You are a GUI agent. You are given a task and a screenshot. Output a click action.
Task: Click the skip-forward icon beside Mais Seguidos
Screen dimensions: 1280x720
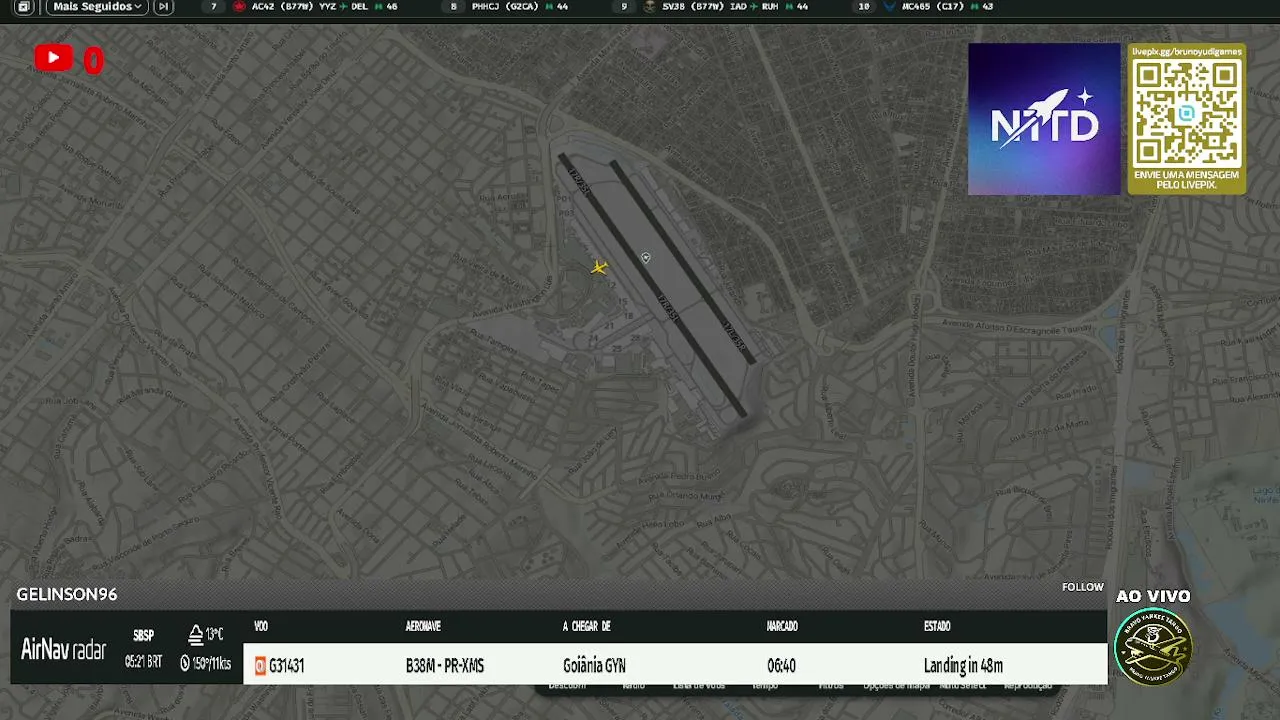[x=163, y=7]
